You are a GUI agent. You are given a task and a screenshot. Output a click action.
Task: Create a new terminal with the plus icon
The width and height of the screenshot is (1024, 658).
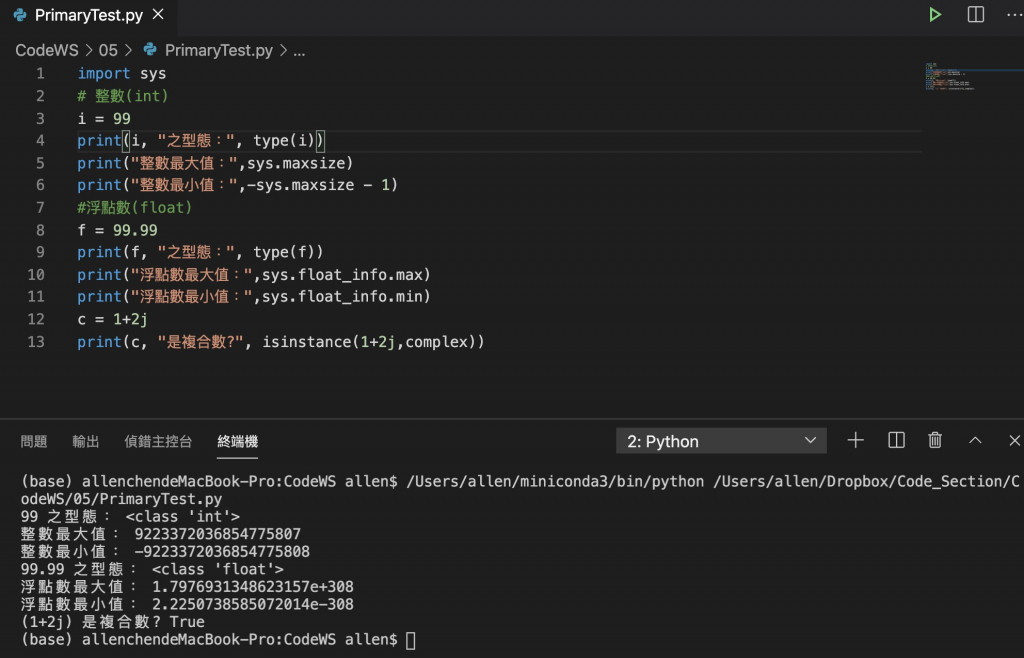point(856,441)
